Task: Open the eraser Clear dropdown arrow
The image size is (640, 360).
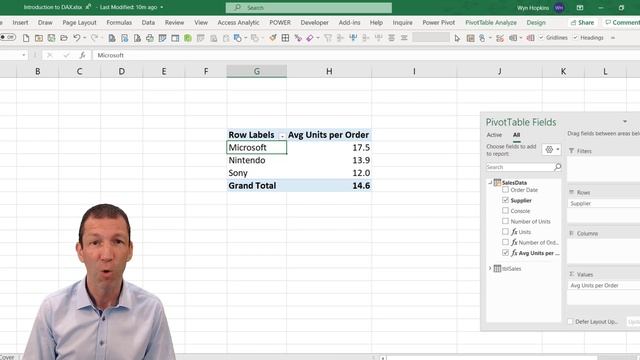Action: (318, 38)
